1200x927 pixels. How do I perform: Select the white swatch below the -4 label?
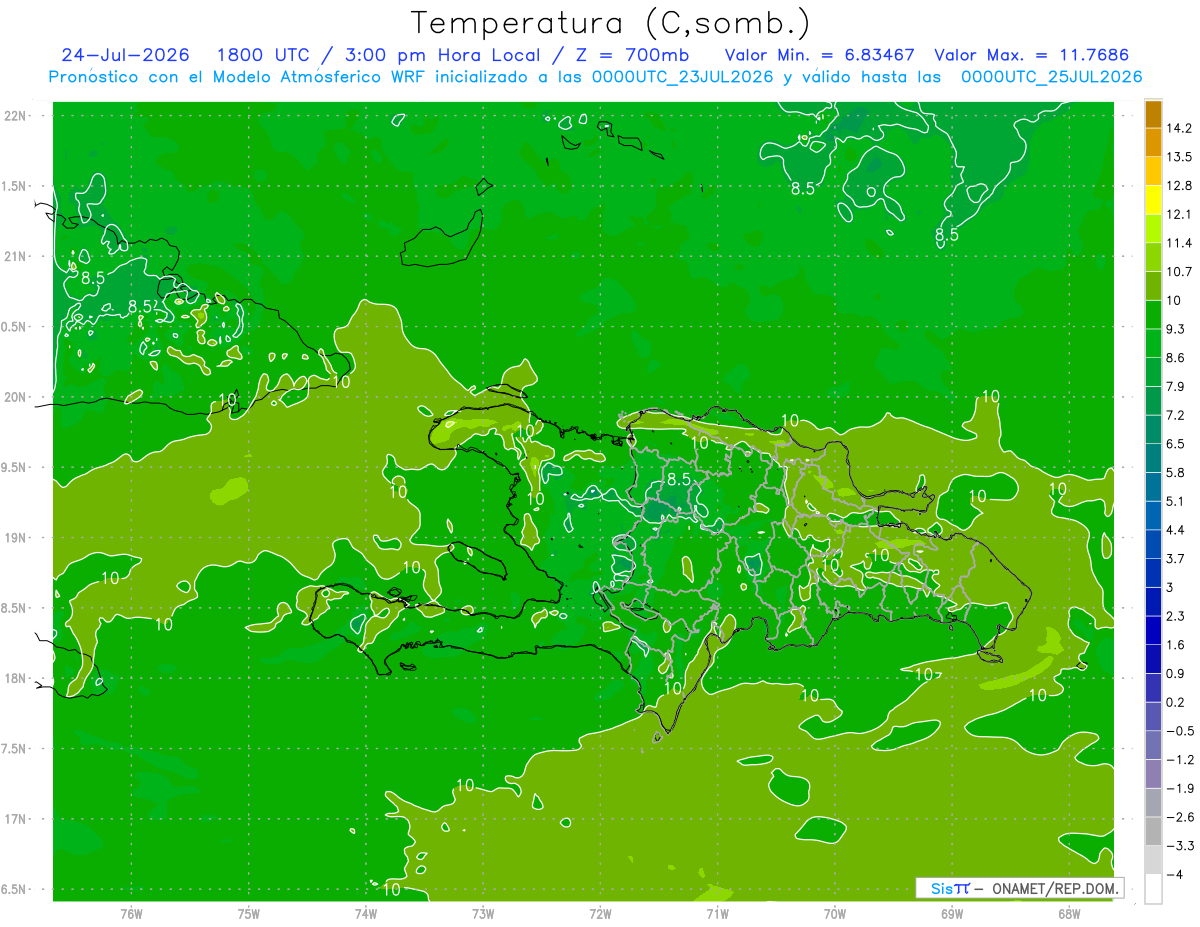[1153, 888]
